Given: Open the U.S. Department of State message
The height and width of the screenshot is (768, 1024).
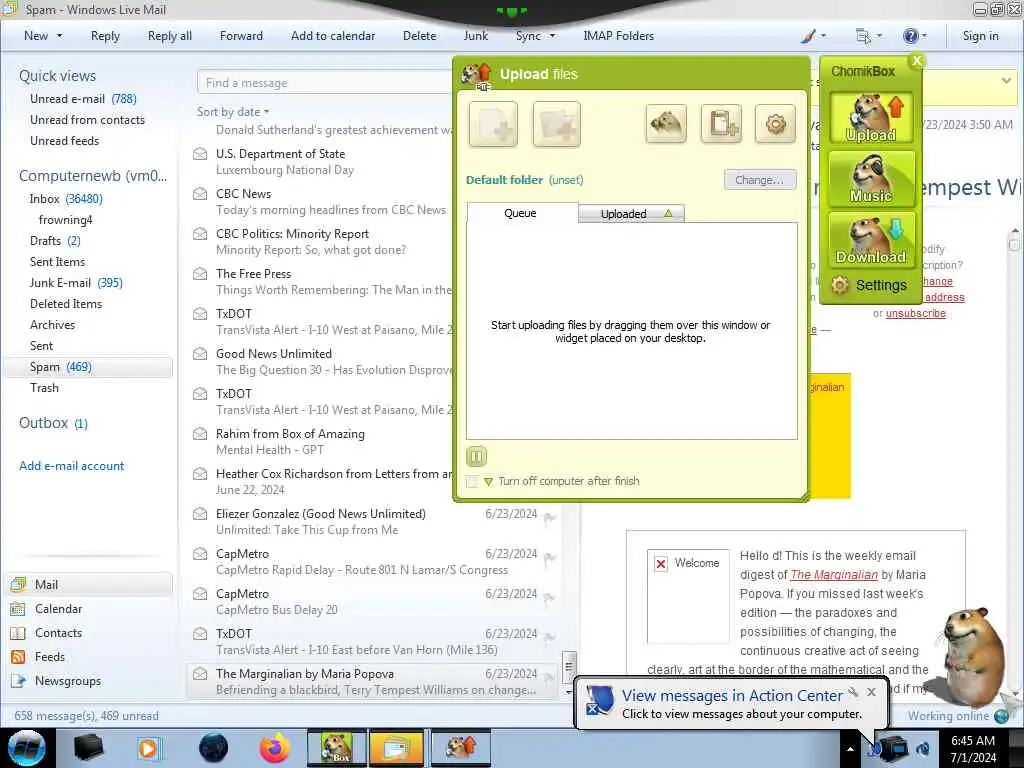Looking at the screenshot, I should (320, 162).
